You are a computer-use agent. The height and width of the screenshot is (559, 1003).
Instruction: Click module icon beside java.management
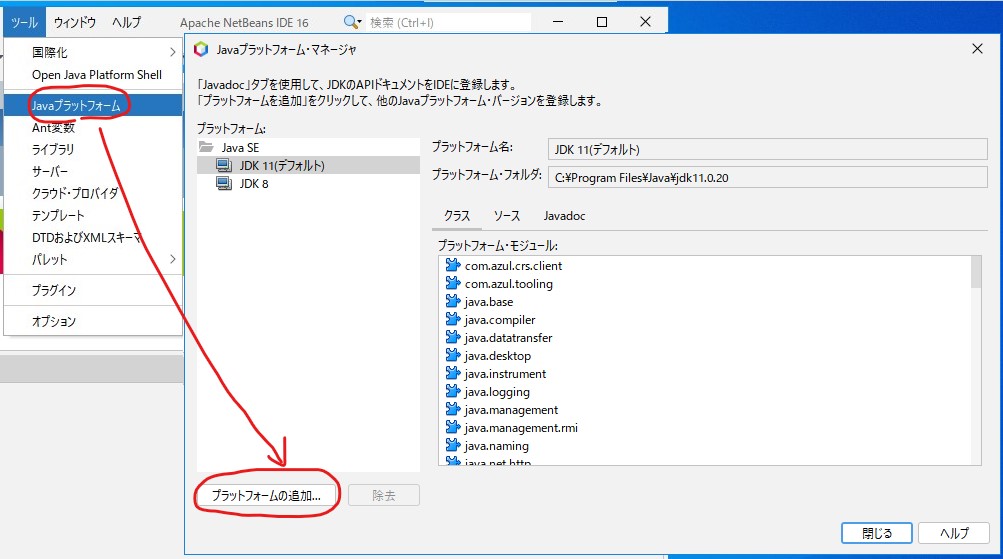click(x=453, y=408)
